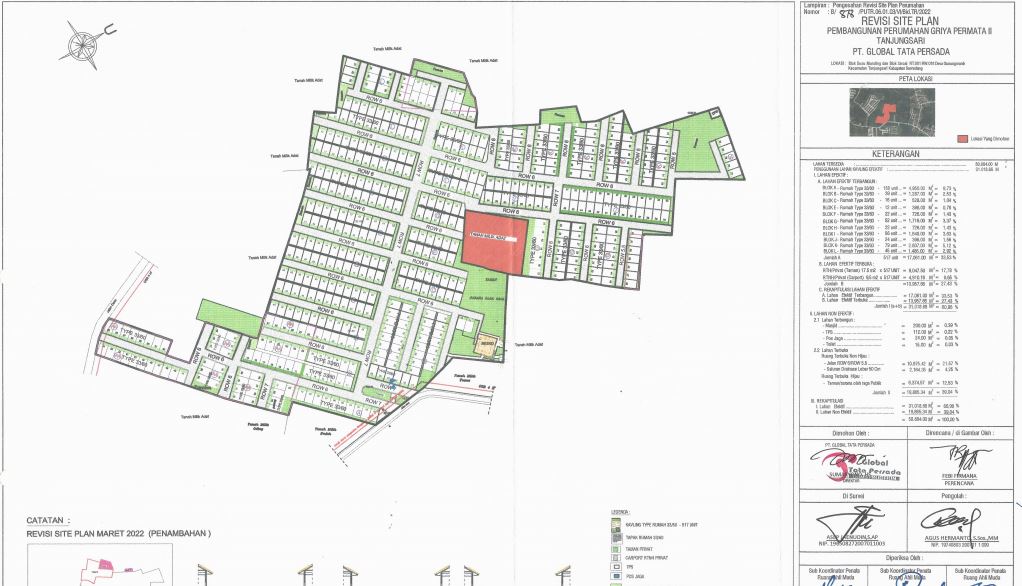
Task: Click the Pos Jaga legend symbol
Action: [616, 577]
